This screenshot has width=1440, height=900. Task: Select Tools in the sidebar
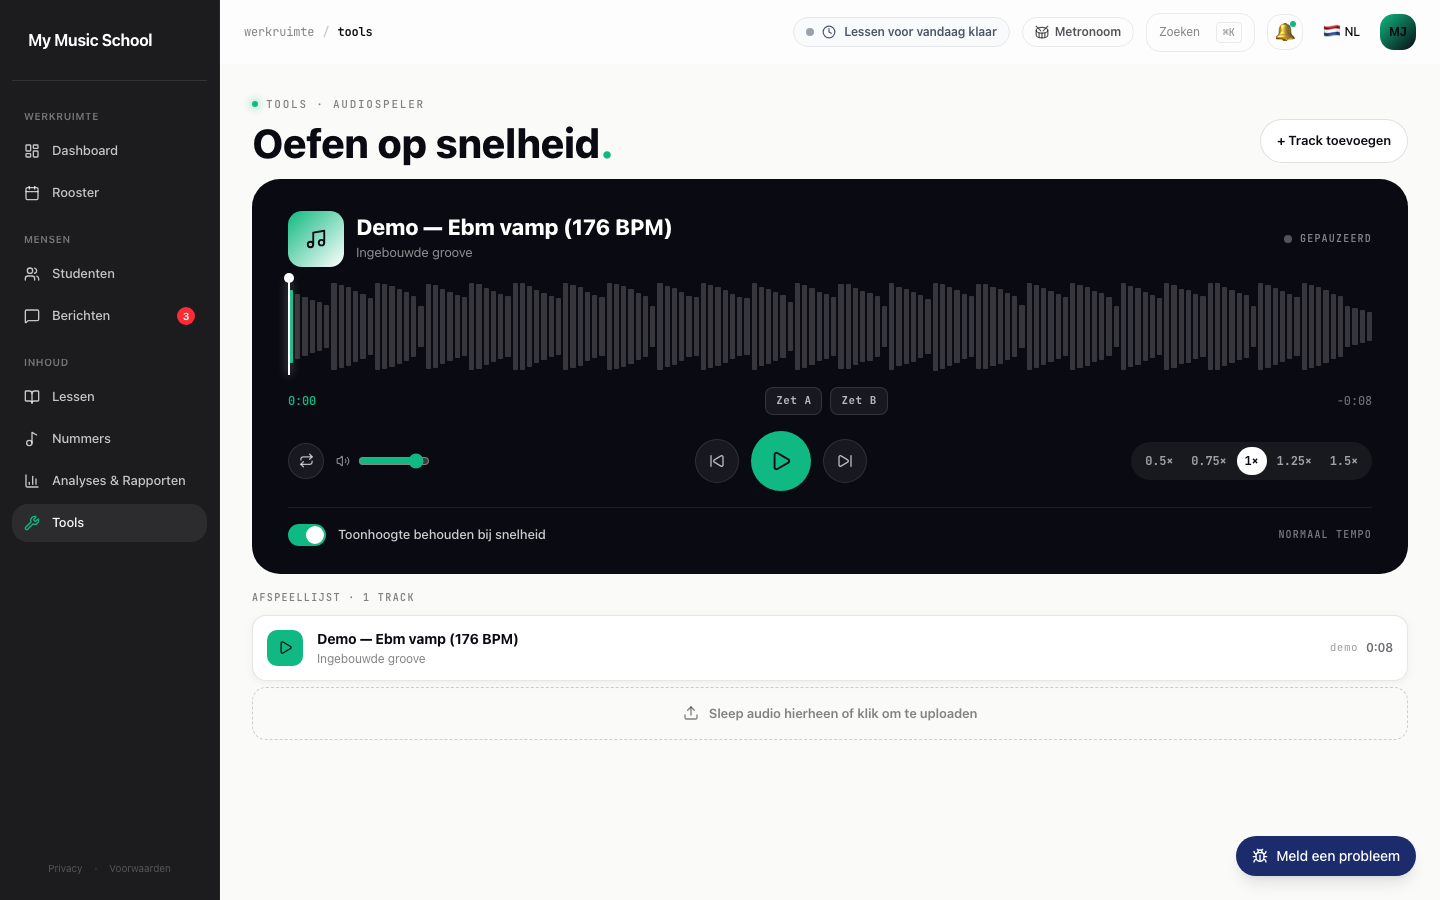(x=109, y=523)
